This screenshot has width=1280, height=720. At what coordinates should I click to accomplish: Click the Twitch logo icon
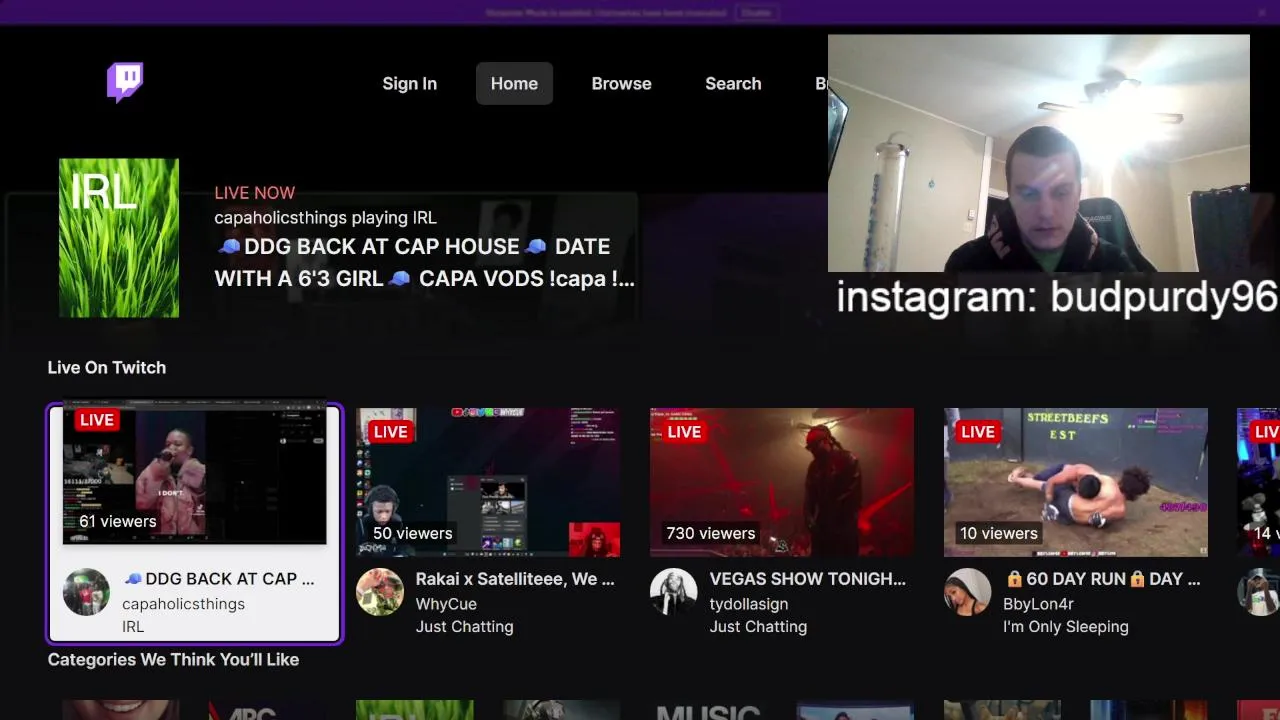[x=125, y=82]
